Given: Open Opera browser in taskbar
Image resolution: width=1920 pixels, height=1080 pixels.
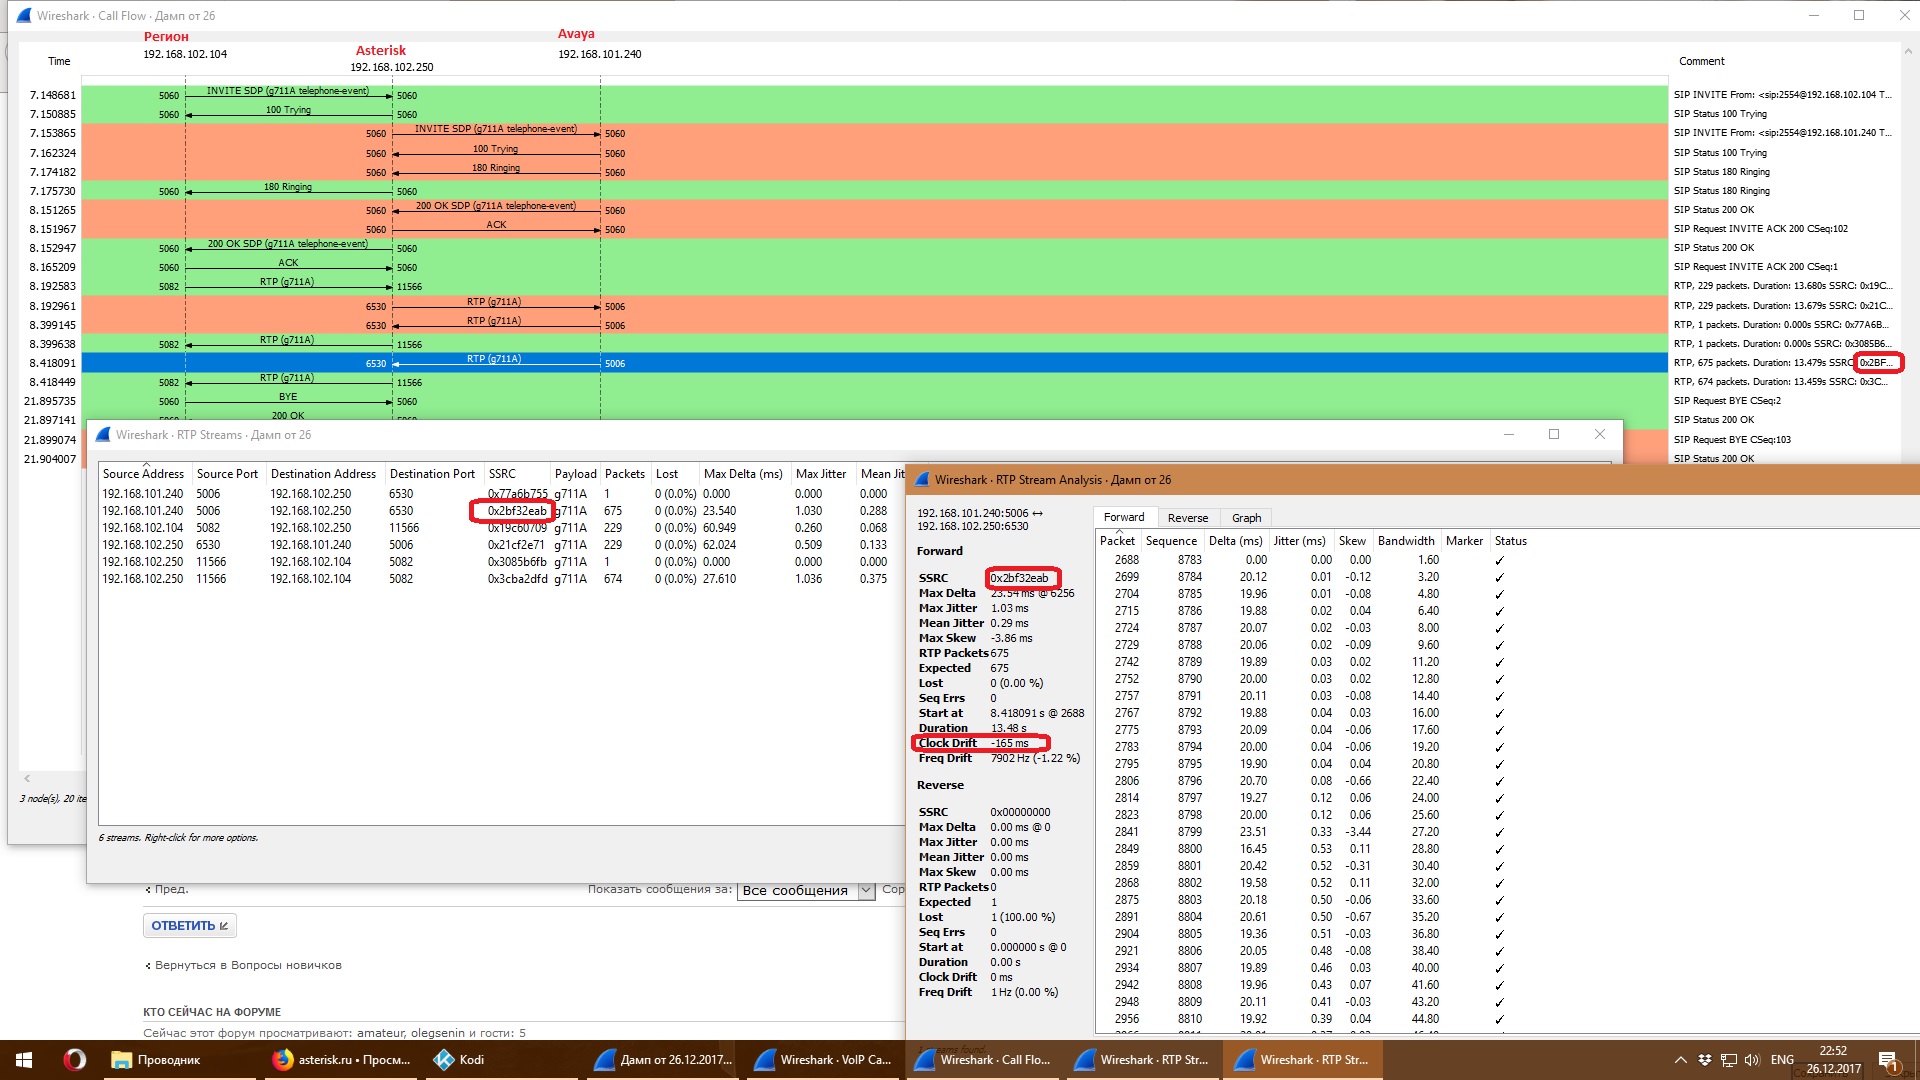Looking at the screenshot, I should click(74, 1060).
